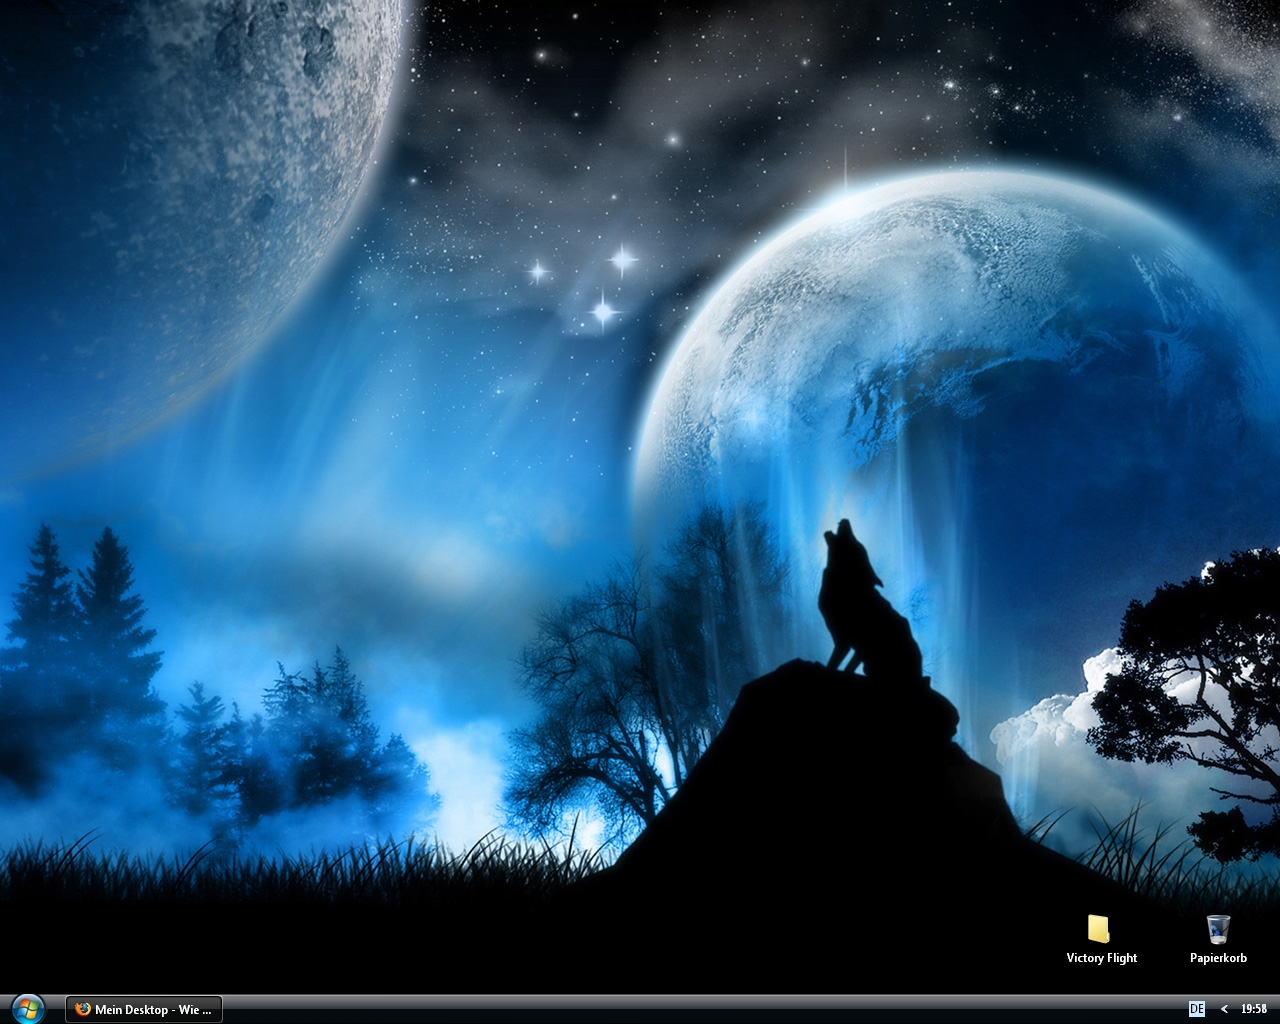Click the "Papierkorb" label text
This screenshot has width=1280, height=1024.
(x=1217, y=958)
